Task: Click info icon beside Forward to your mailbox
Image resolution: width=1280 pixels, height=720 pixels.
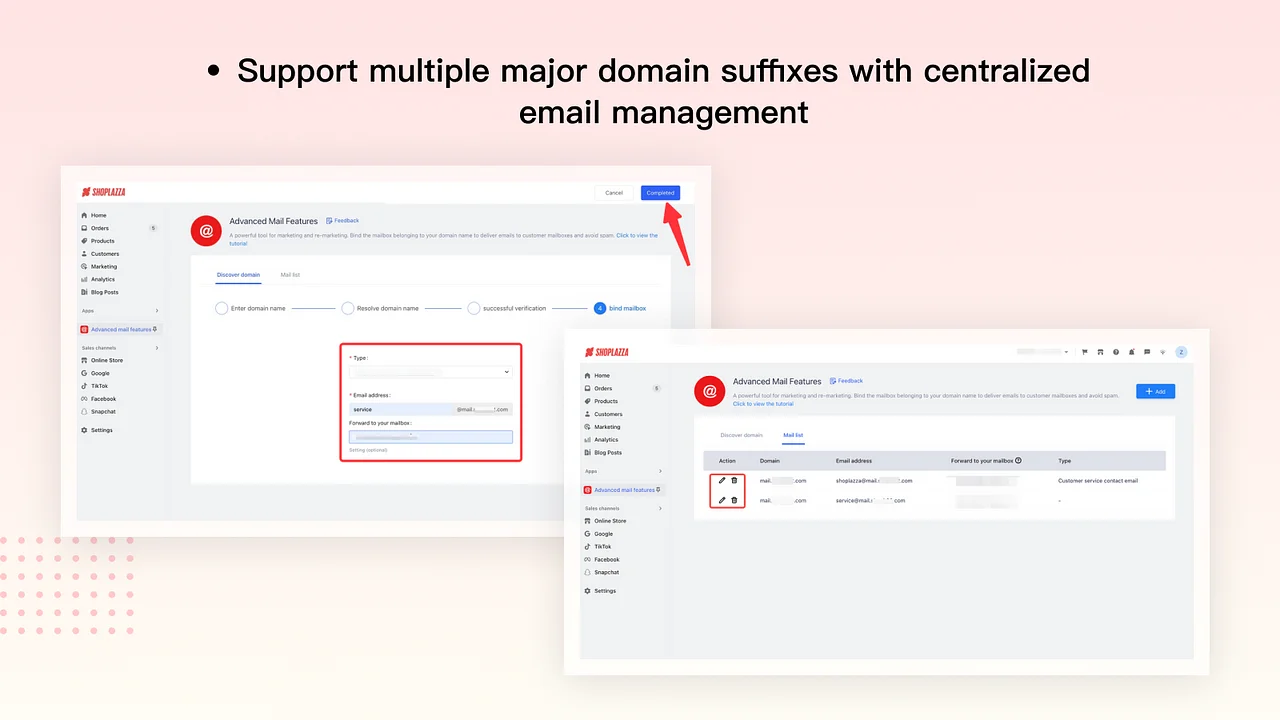Action: (x=1018, y=461)
